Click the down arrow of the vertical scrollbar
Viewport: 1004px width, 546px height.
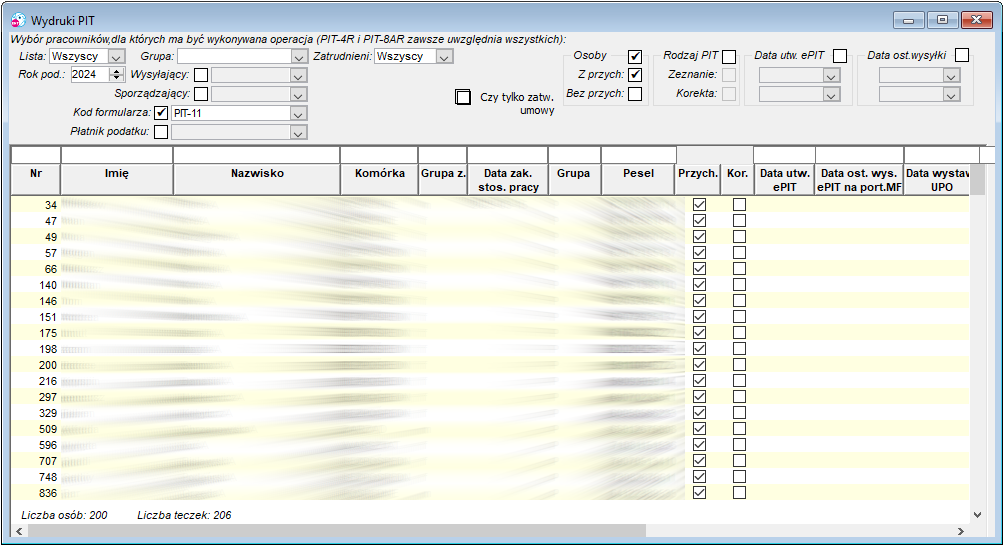(977, 515)
